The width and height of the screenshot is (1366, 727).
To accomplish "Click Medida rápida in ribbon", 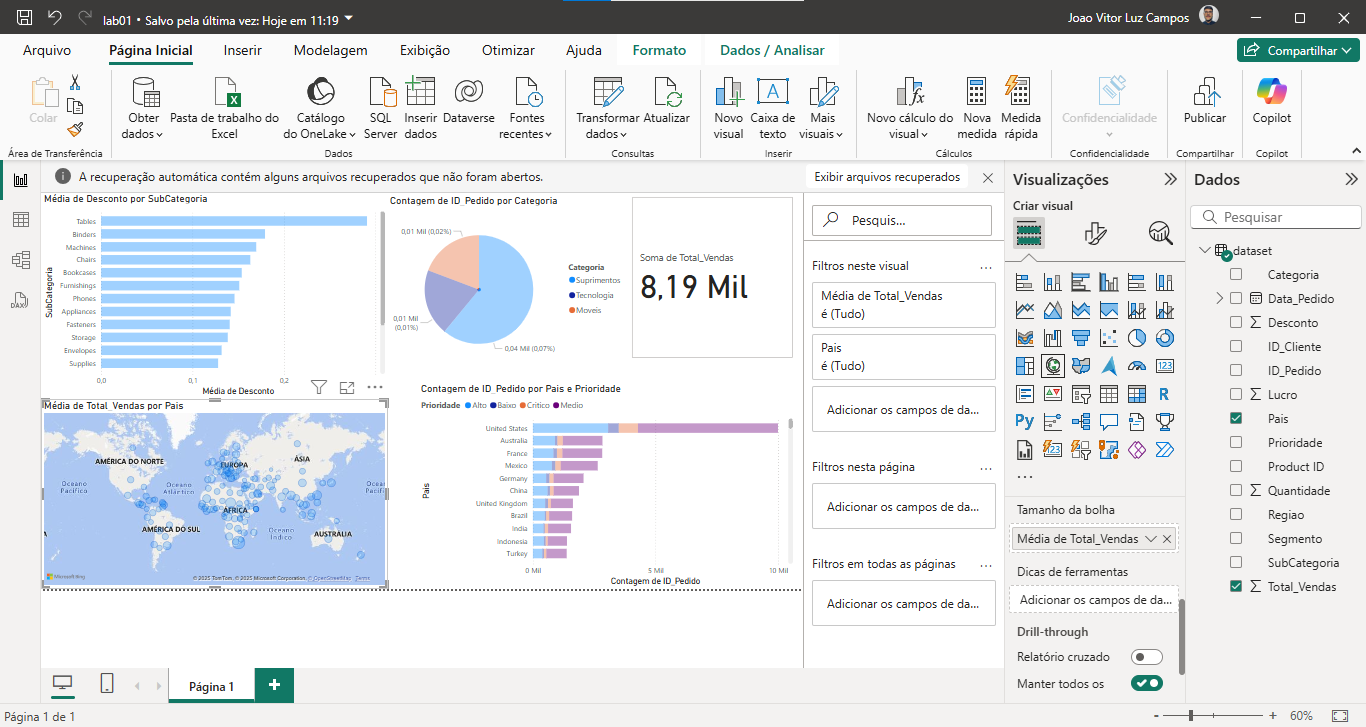I will (x=1021, y=108).
